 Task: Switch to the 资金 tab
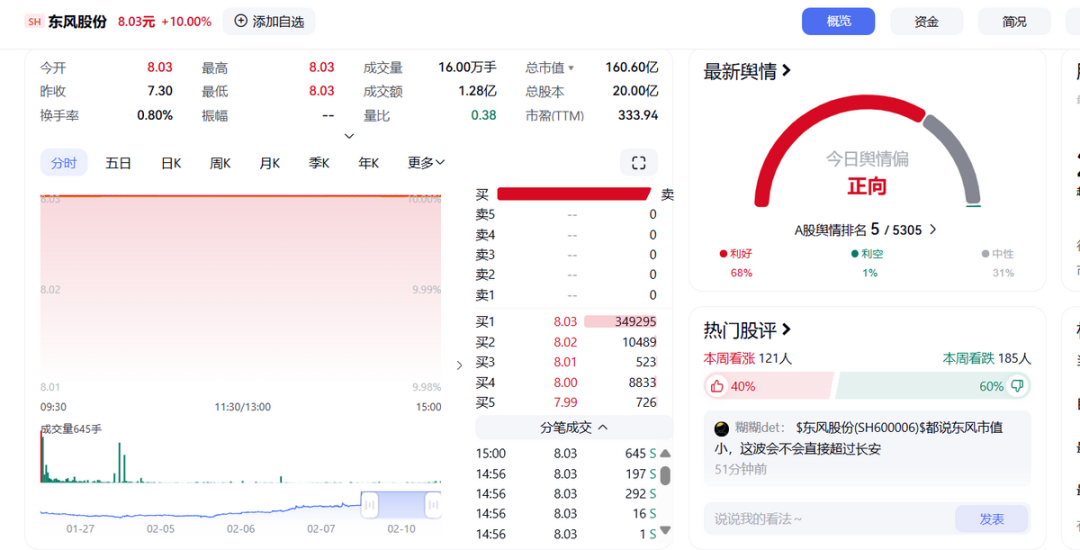click(926, 21)
